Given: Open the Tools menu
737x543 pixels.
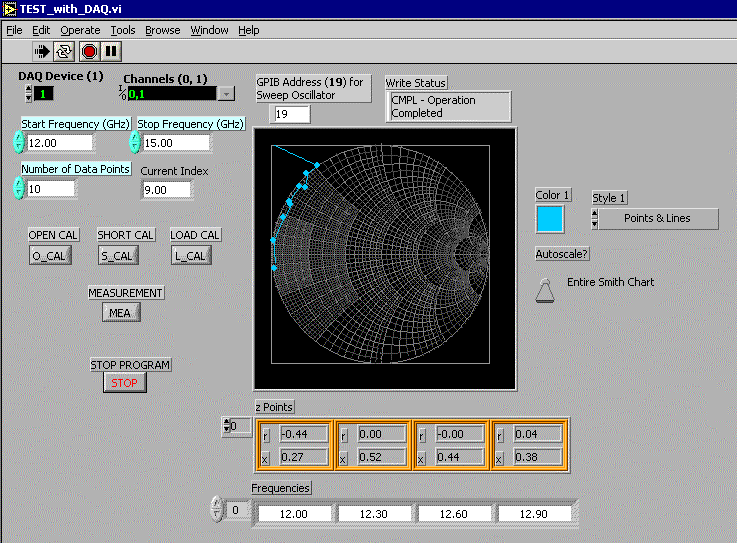Looking at the screenshot, I should point(122,30).
